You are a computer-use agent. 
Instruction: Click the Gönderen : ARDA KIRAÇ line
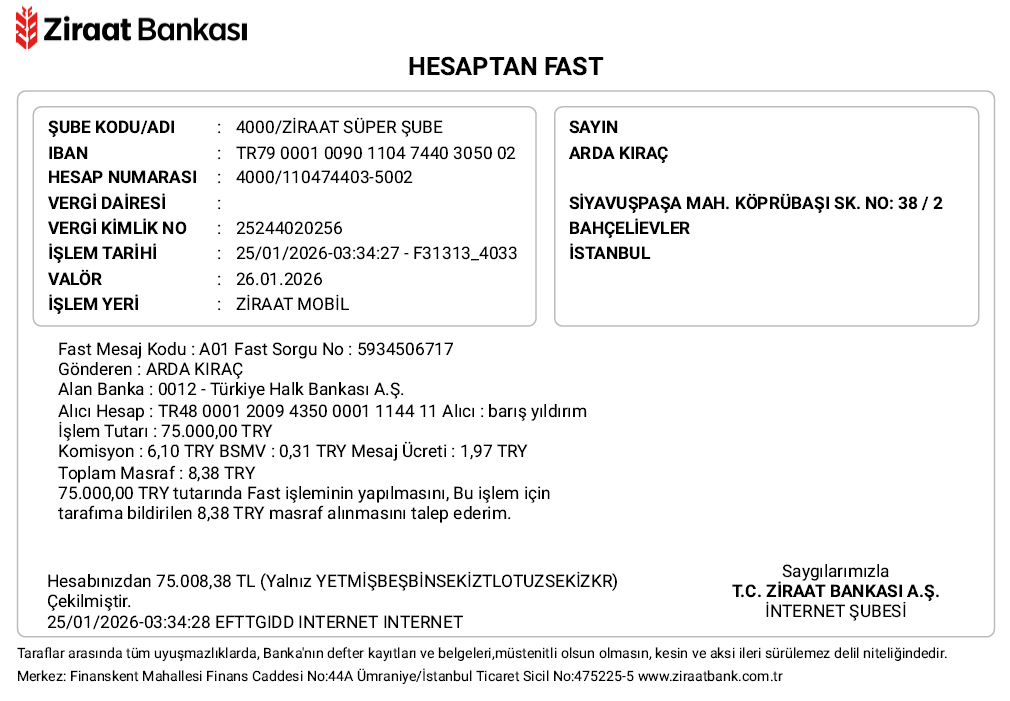click(x=151, y=369)
